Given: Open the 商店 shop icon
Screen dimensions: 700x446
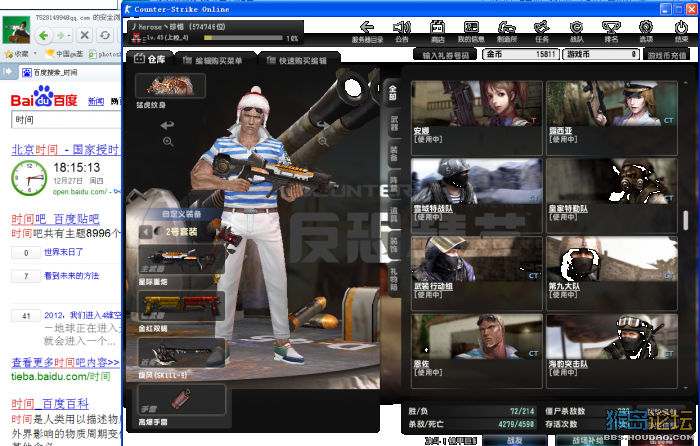Looking at the screenshot, I should pos(437,28).
